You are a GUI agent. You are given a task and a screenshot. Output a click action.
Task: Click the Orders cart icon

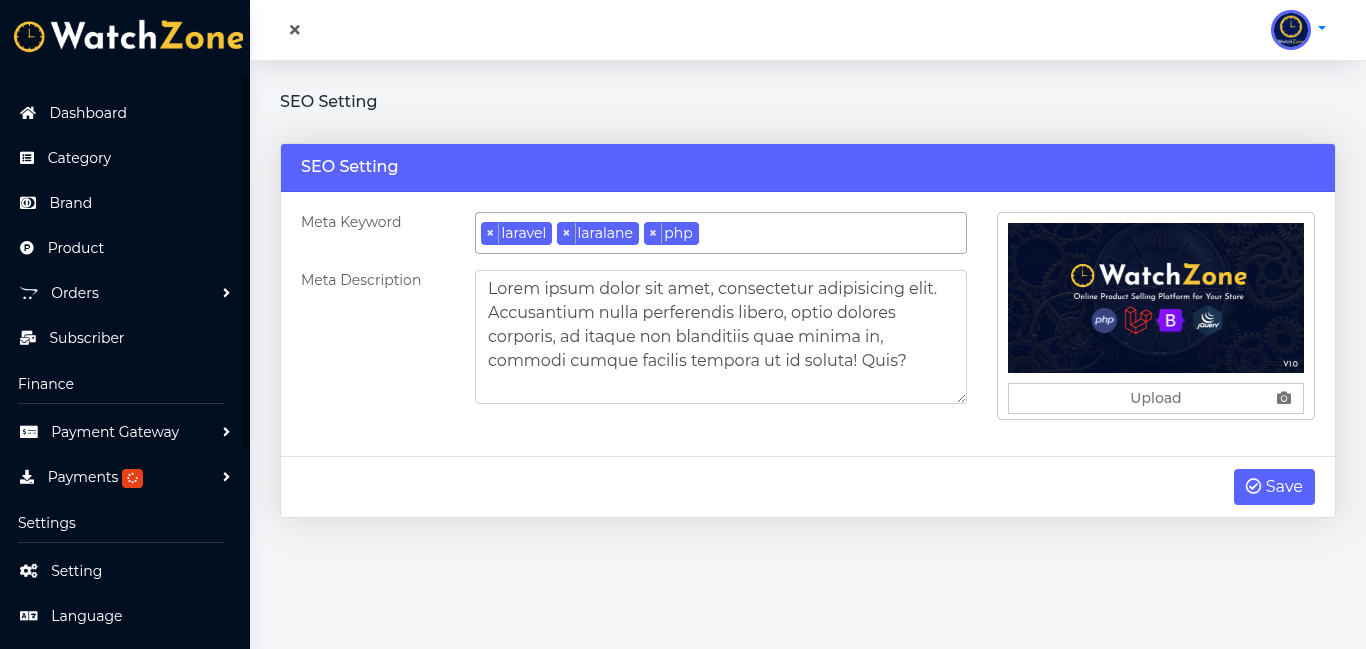28,293
